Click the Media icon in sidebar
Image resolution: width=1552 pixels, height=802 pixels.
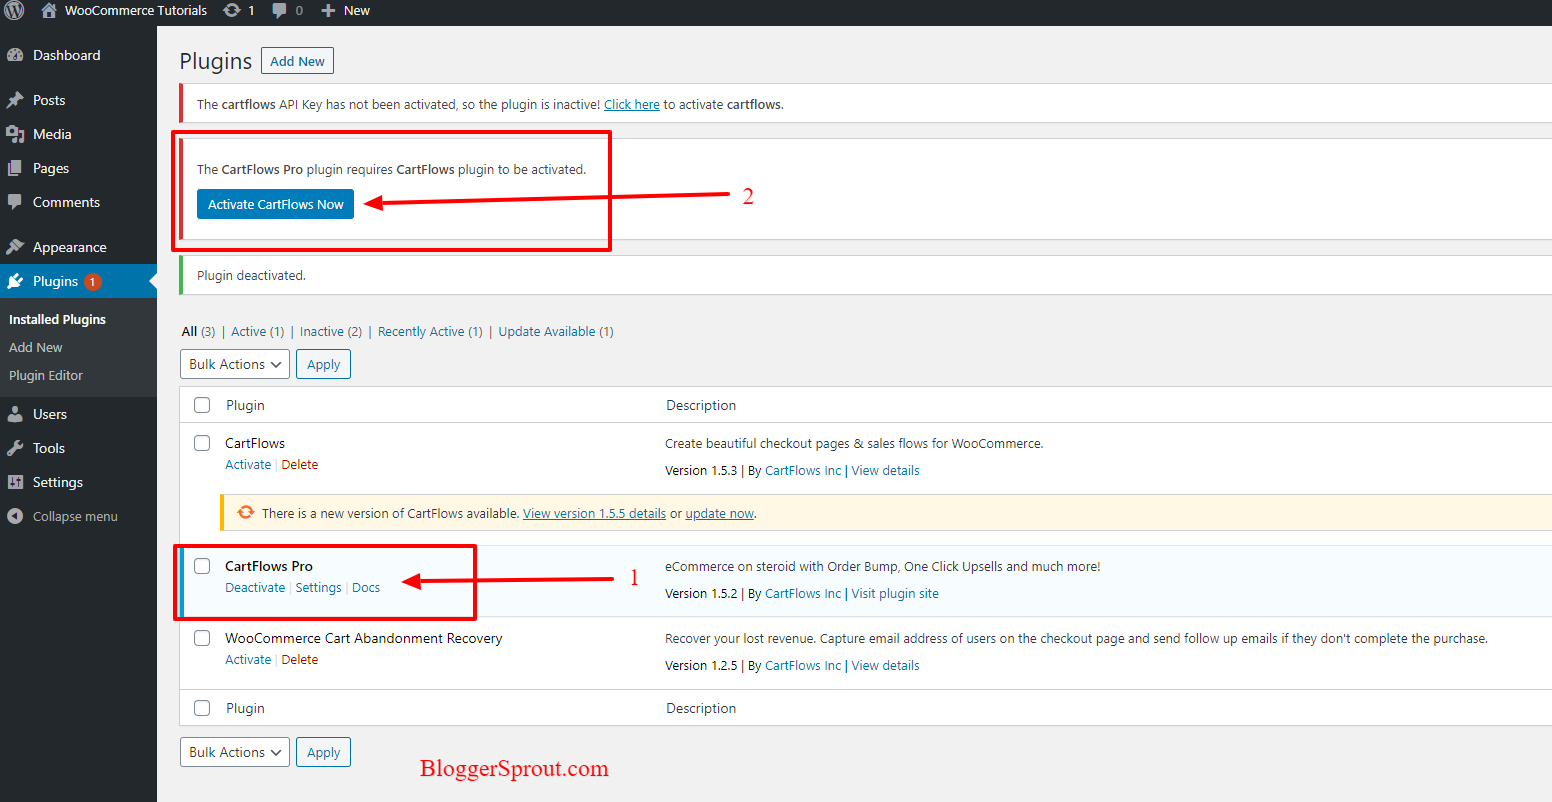(x=15, y=134)
